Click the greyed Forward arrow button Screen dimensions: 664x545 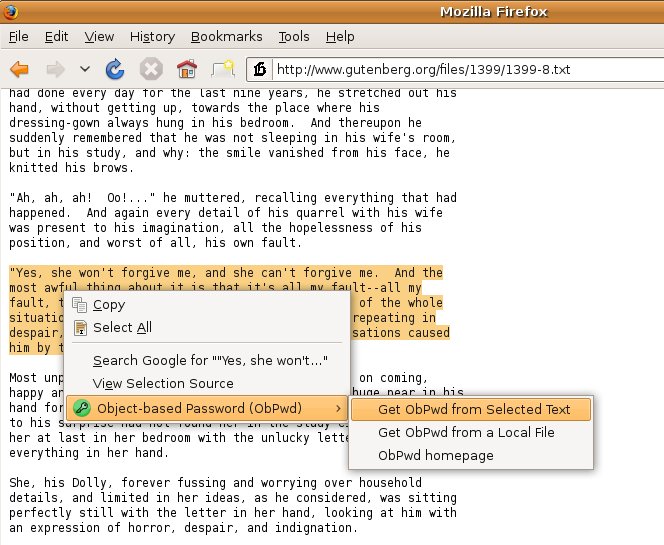[x=55, y=69]
